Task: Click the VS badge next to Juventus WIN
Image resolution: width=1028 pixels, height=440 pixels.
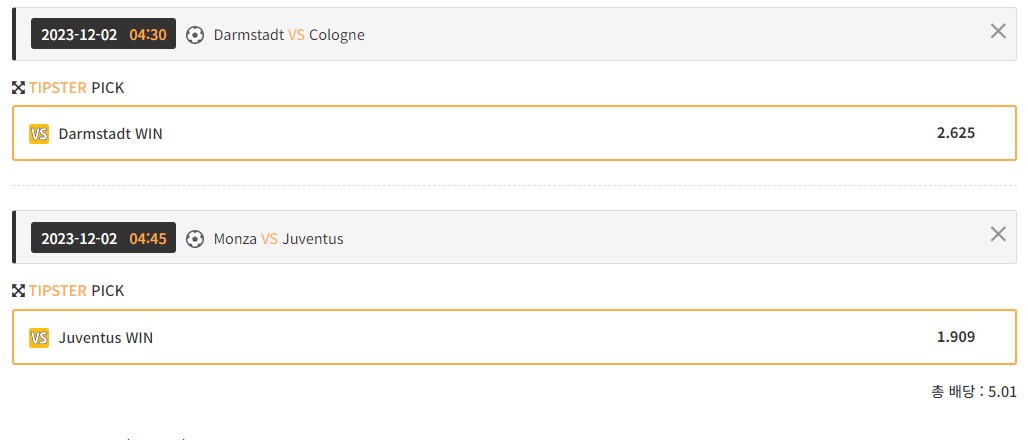Action: pyautogui.click(x=39, y=338)
